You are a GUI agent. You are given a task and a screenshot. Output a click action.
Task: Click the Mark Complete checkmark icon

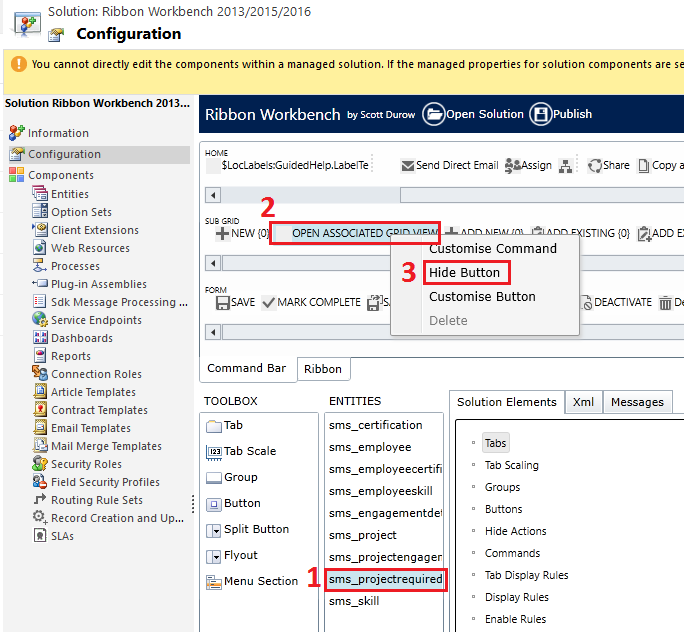[x=268, y=302]
